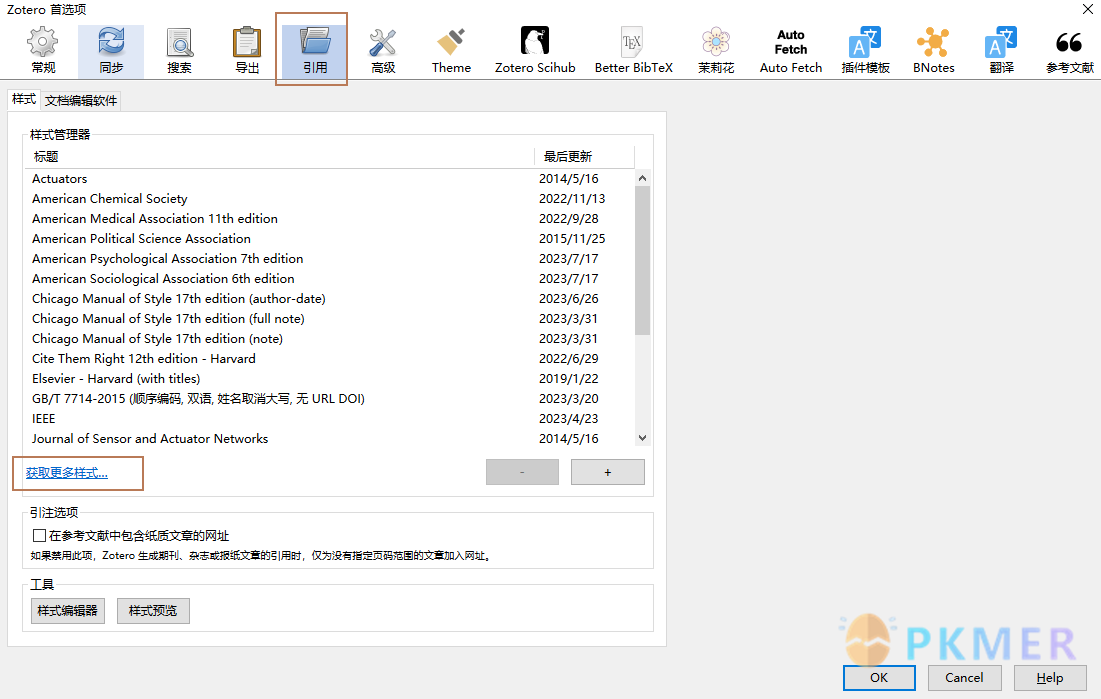1101x699 pixels.
Task: Click the Help button
Action: pyautogui.click(x=1050, y=677)
